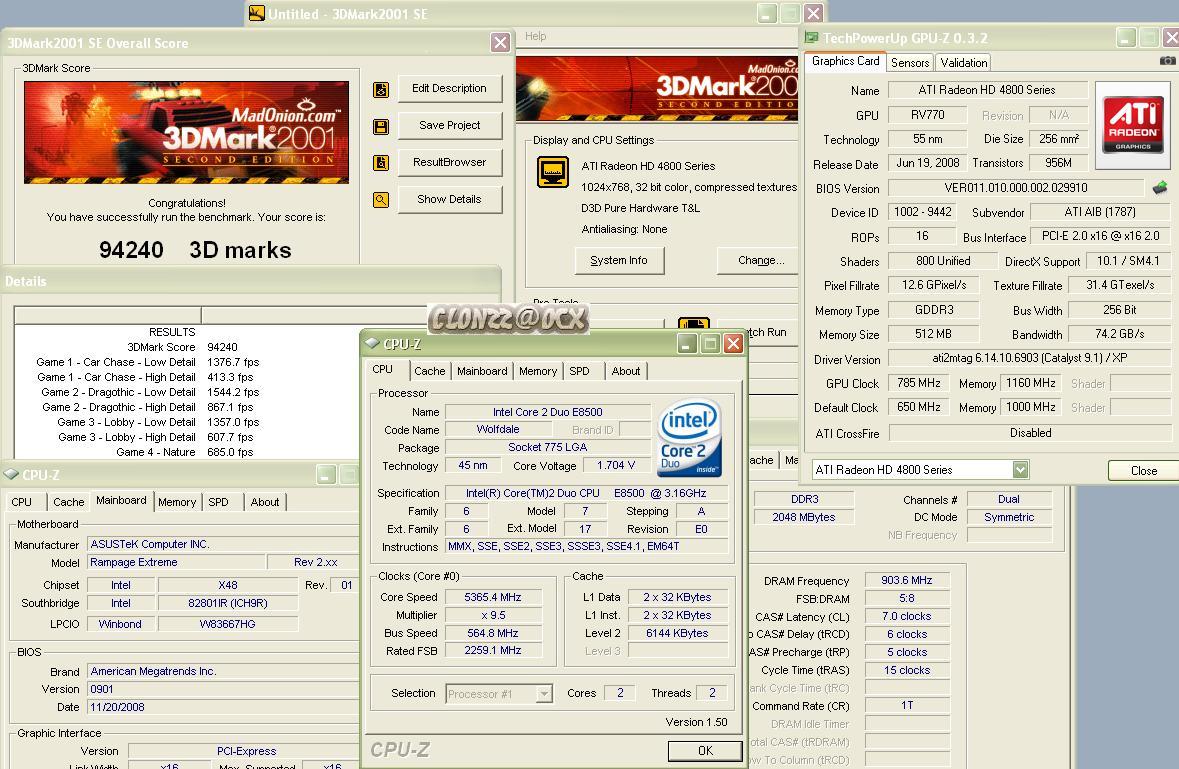Switch to Memory tab in left CPU-Z window
The image size is (1179, 769).
[177, 502]
